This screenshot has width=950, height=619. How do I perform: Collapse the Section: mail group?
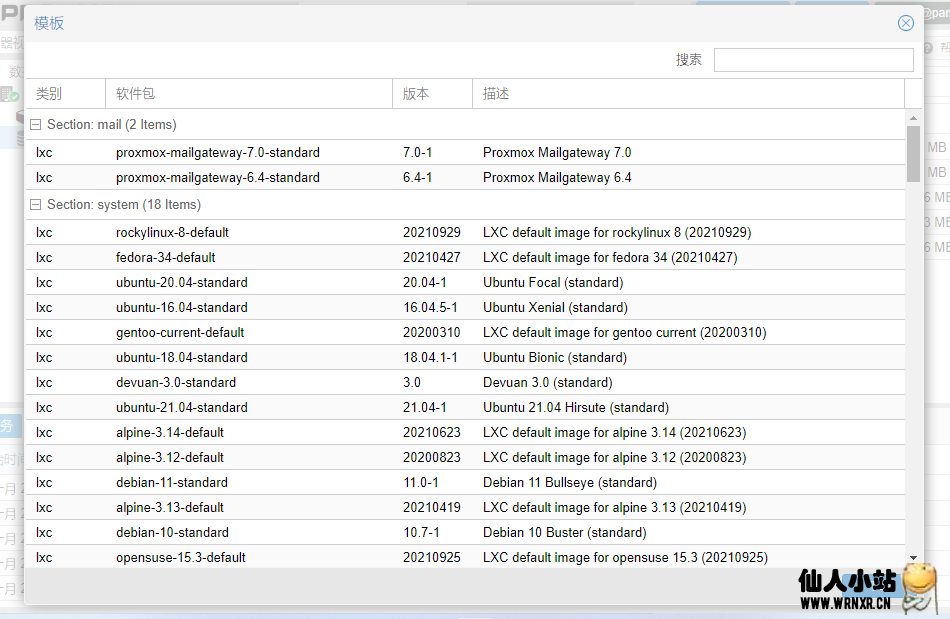(36, 125)
